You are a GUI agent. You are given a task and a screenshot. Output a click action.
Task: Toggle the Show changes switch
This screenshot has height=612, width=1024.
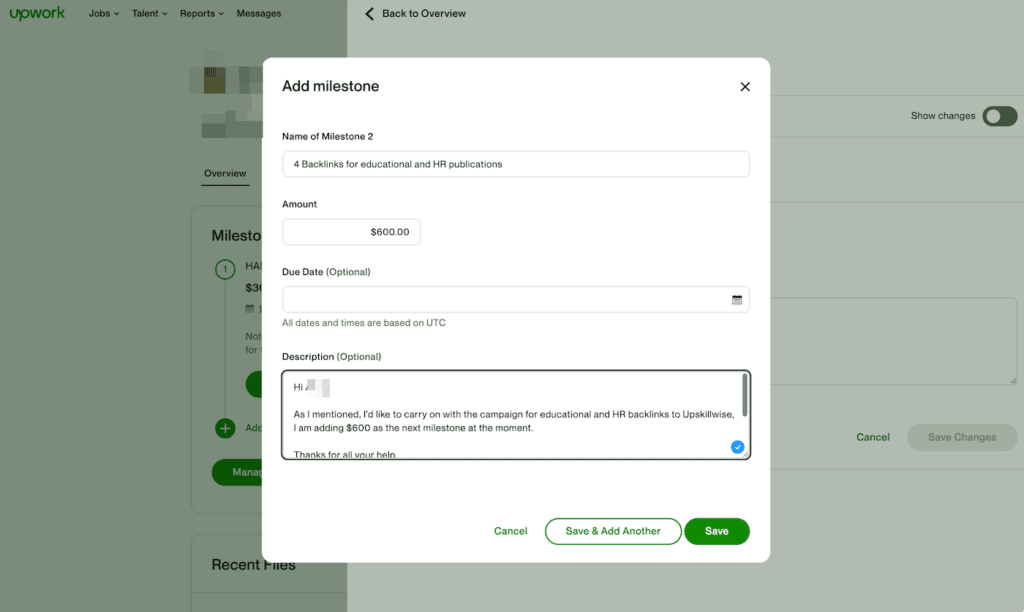point(999,116)
